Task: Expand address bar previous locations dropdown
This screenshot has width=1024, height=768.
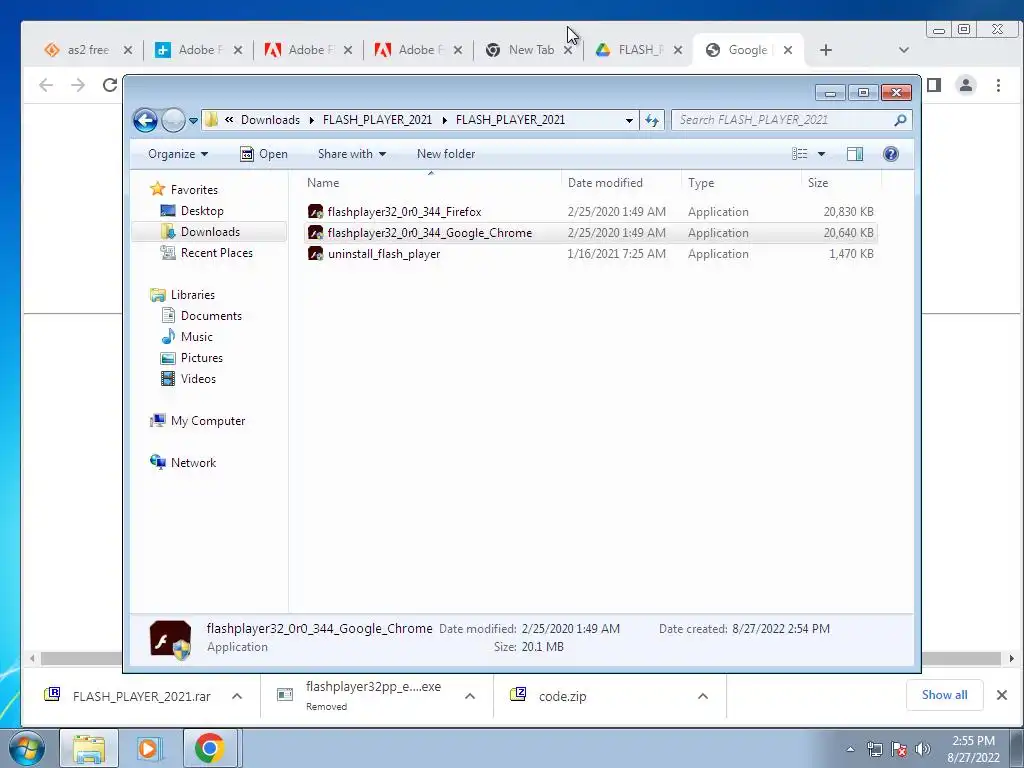Action: click(x=629, y=120)
